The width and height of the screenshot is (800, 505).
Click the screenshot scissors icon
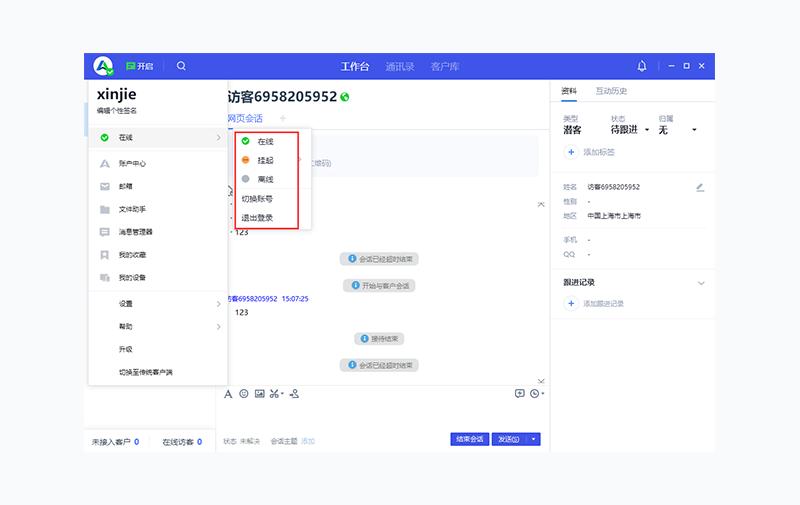274,394
